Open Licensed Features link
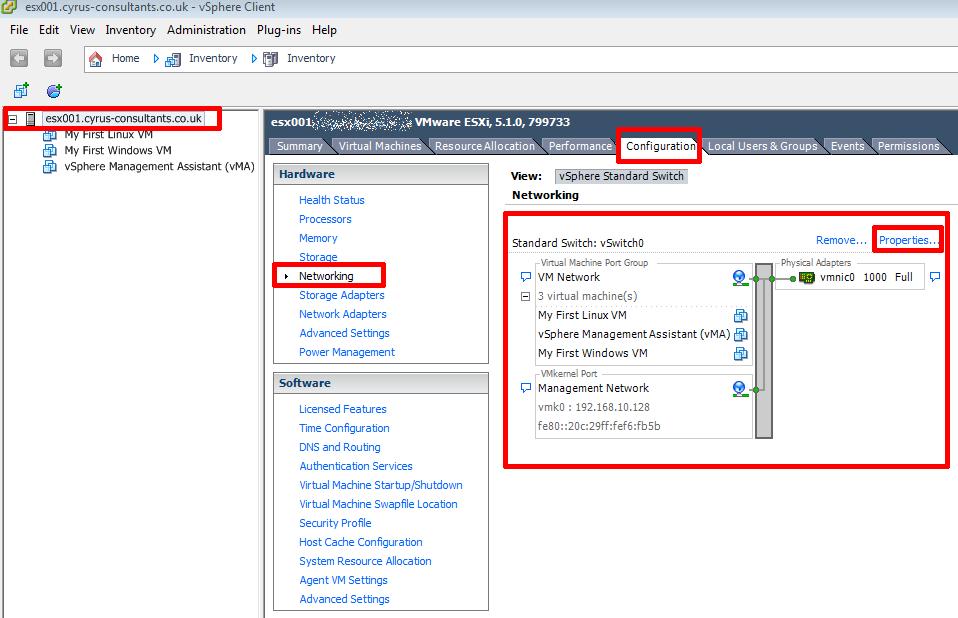 pos(343,409)
